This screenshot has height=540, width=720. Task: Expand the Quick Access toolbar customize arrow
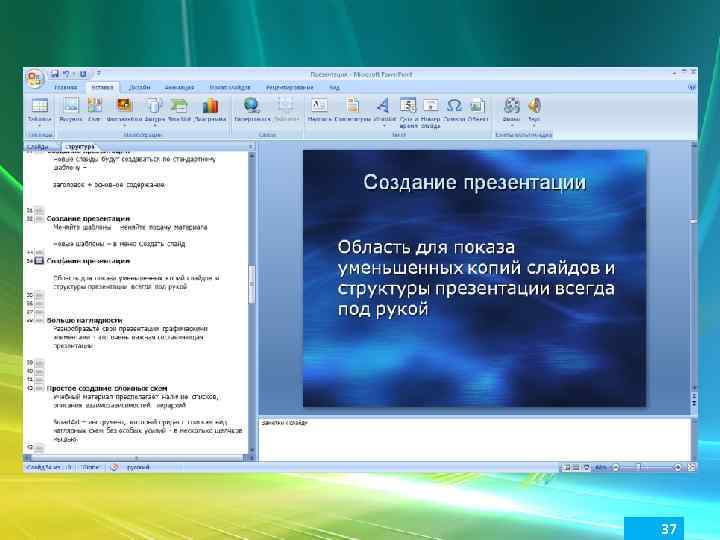point(98,73)
